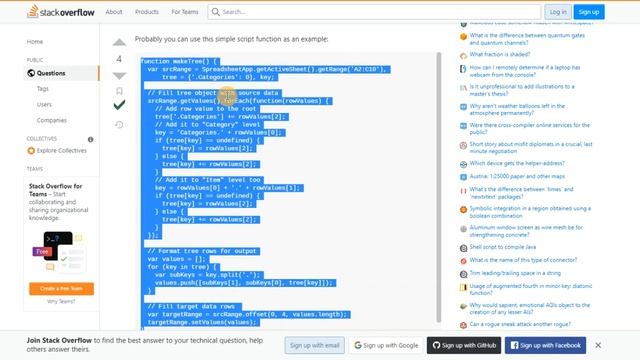Open Companies in the left sidebar
This screenshot has height=360, width=640.
[51, 120]
